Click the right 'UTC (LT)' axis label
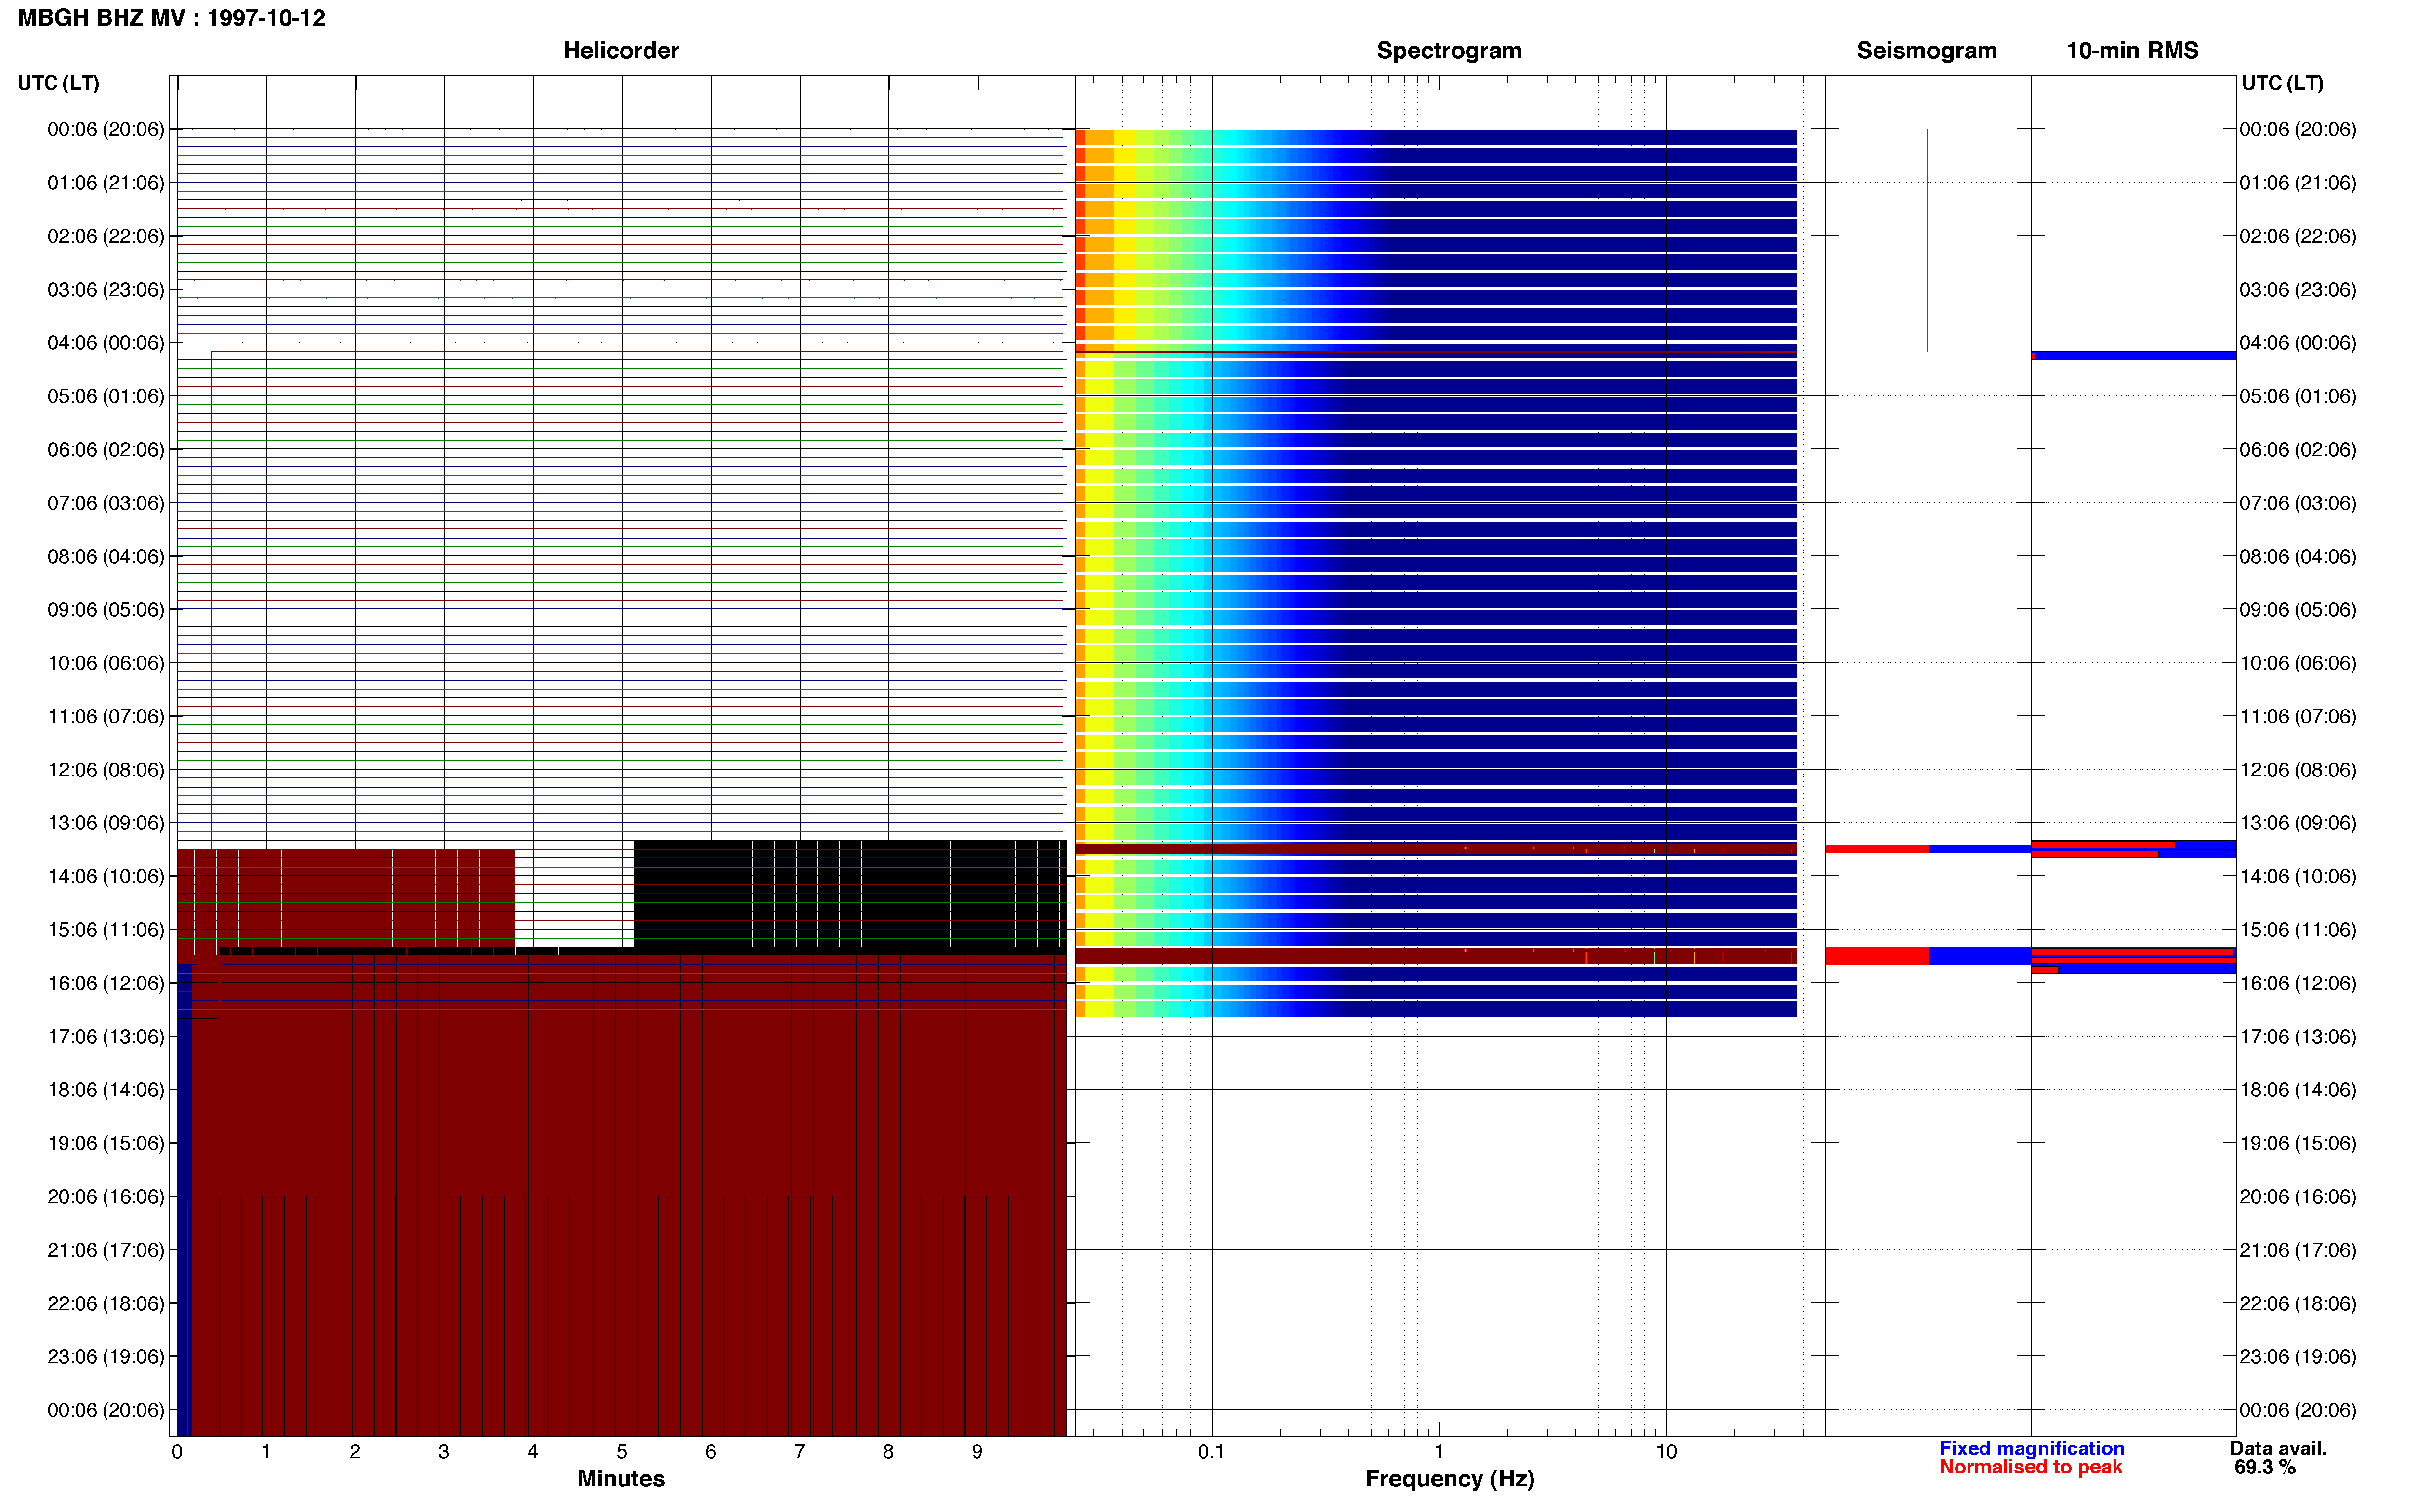This screenshot has height=1512, width=2418. point(2282,83)
